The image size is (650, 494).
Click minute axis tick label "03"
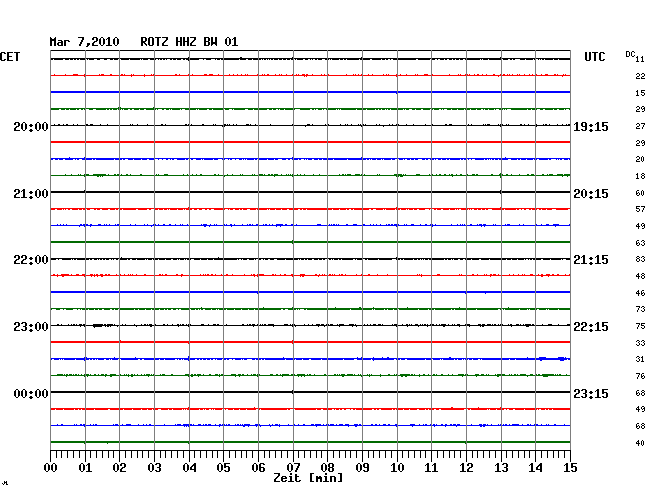tap(154, 468)
